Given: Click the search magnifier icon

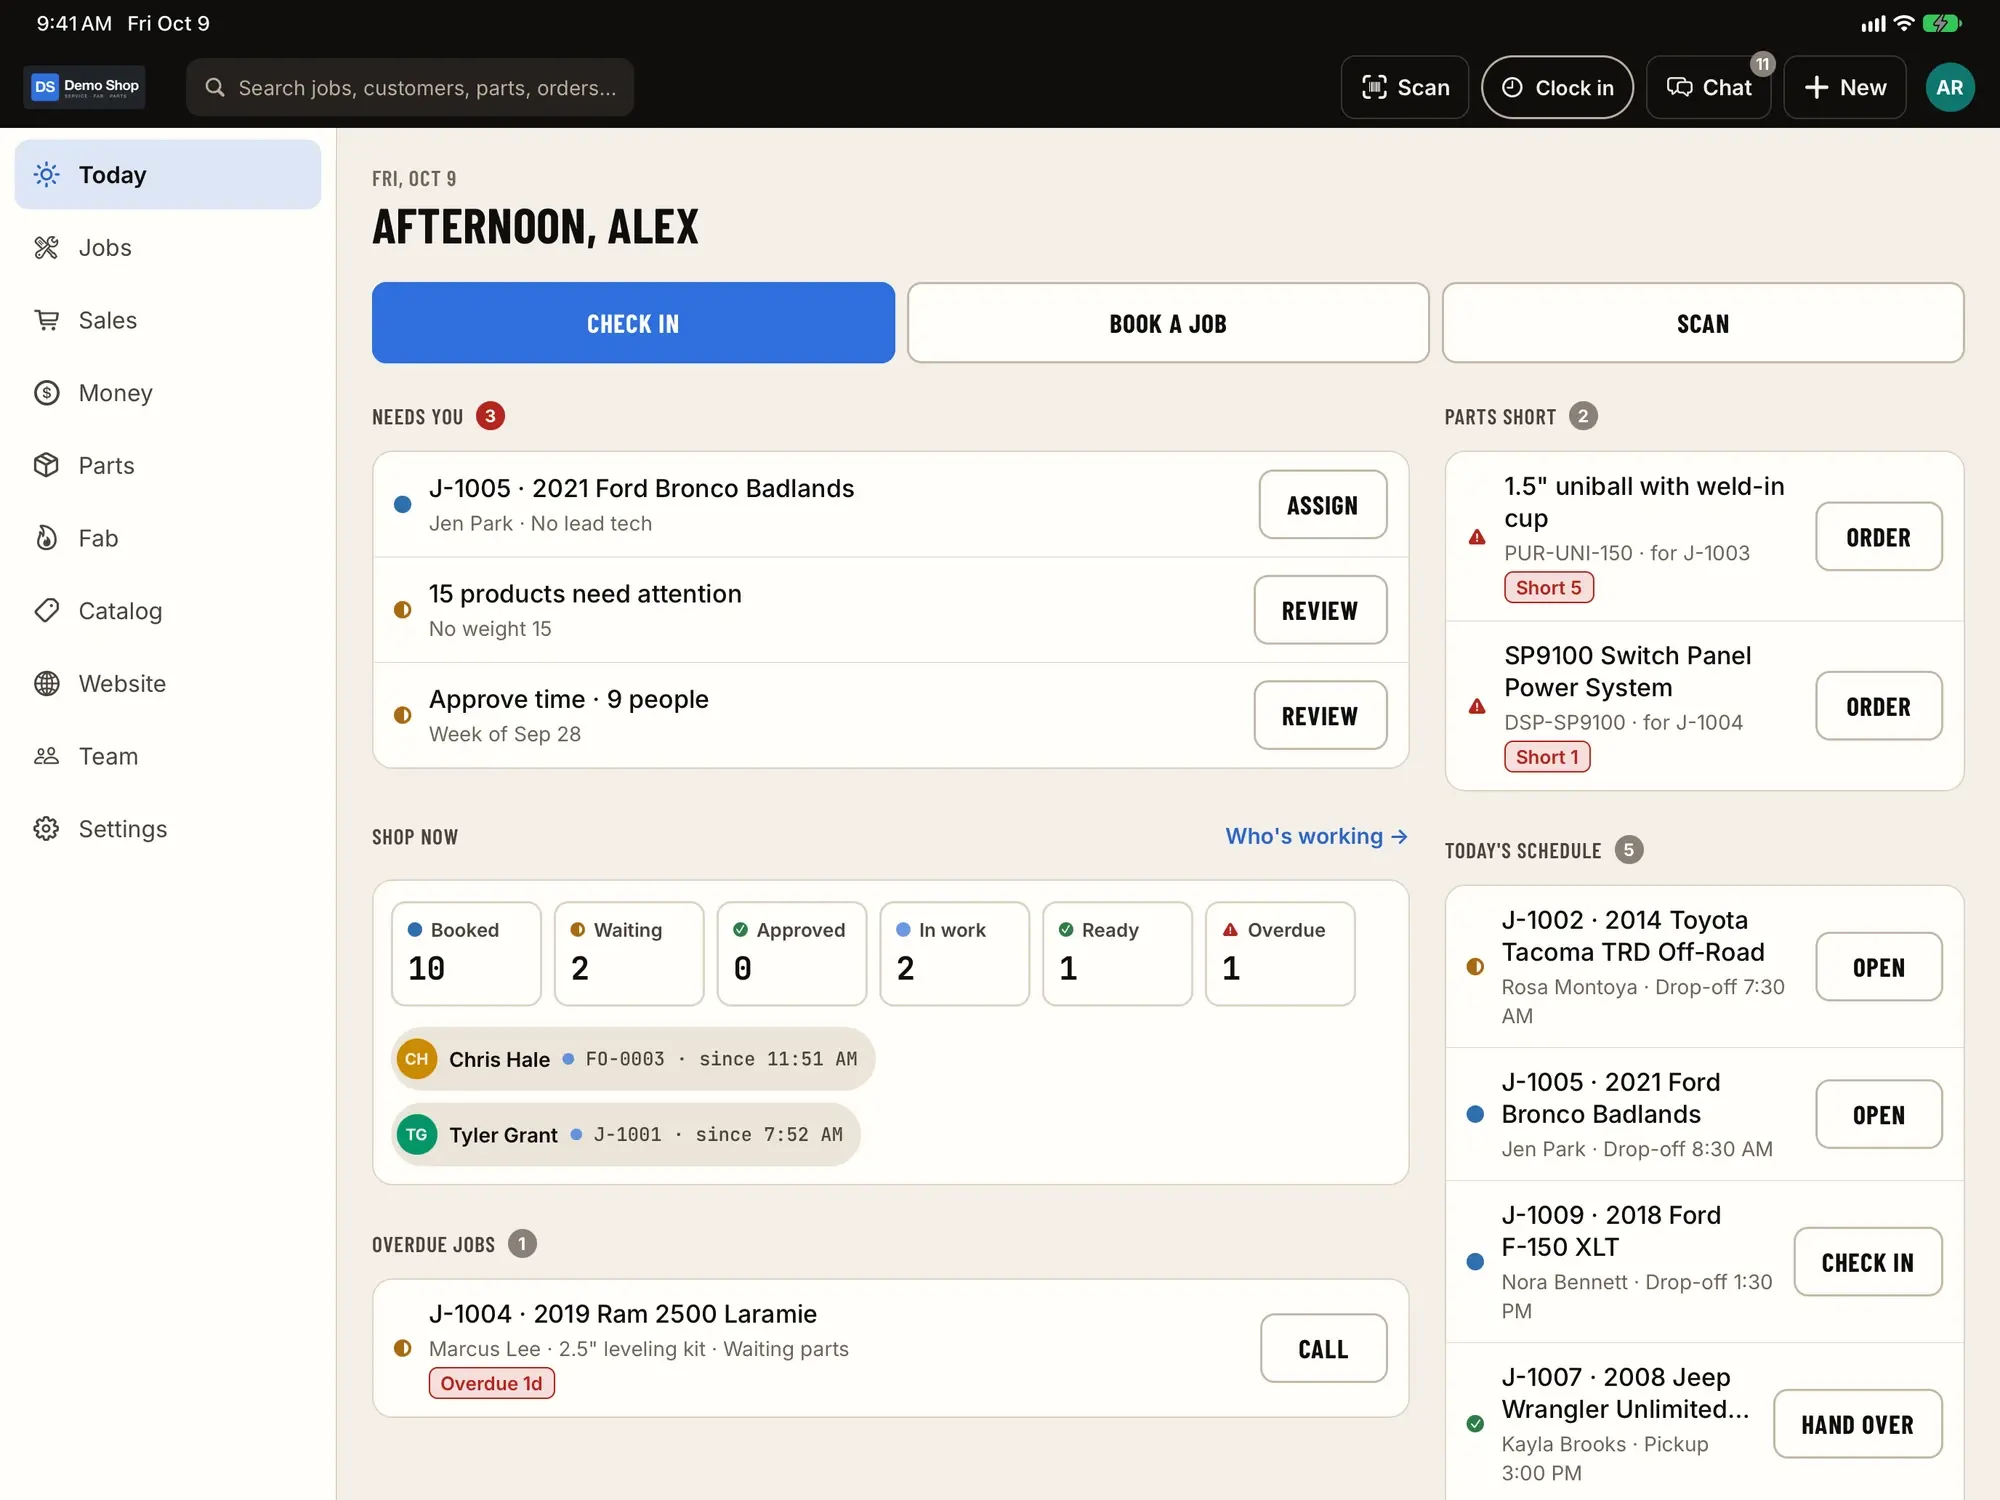Looking at the screenshot, I should coord(215,88).
